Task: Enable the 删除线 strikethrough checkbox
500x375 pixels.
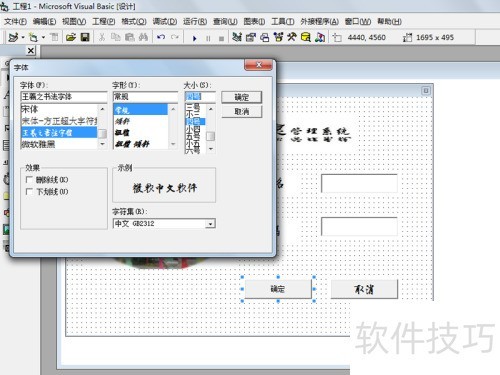Action: click(x=29, y=180)
